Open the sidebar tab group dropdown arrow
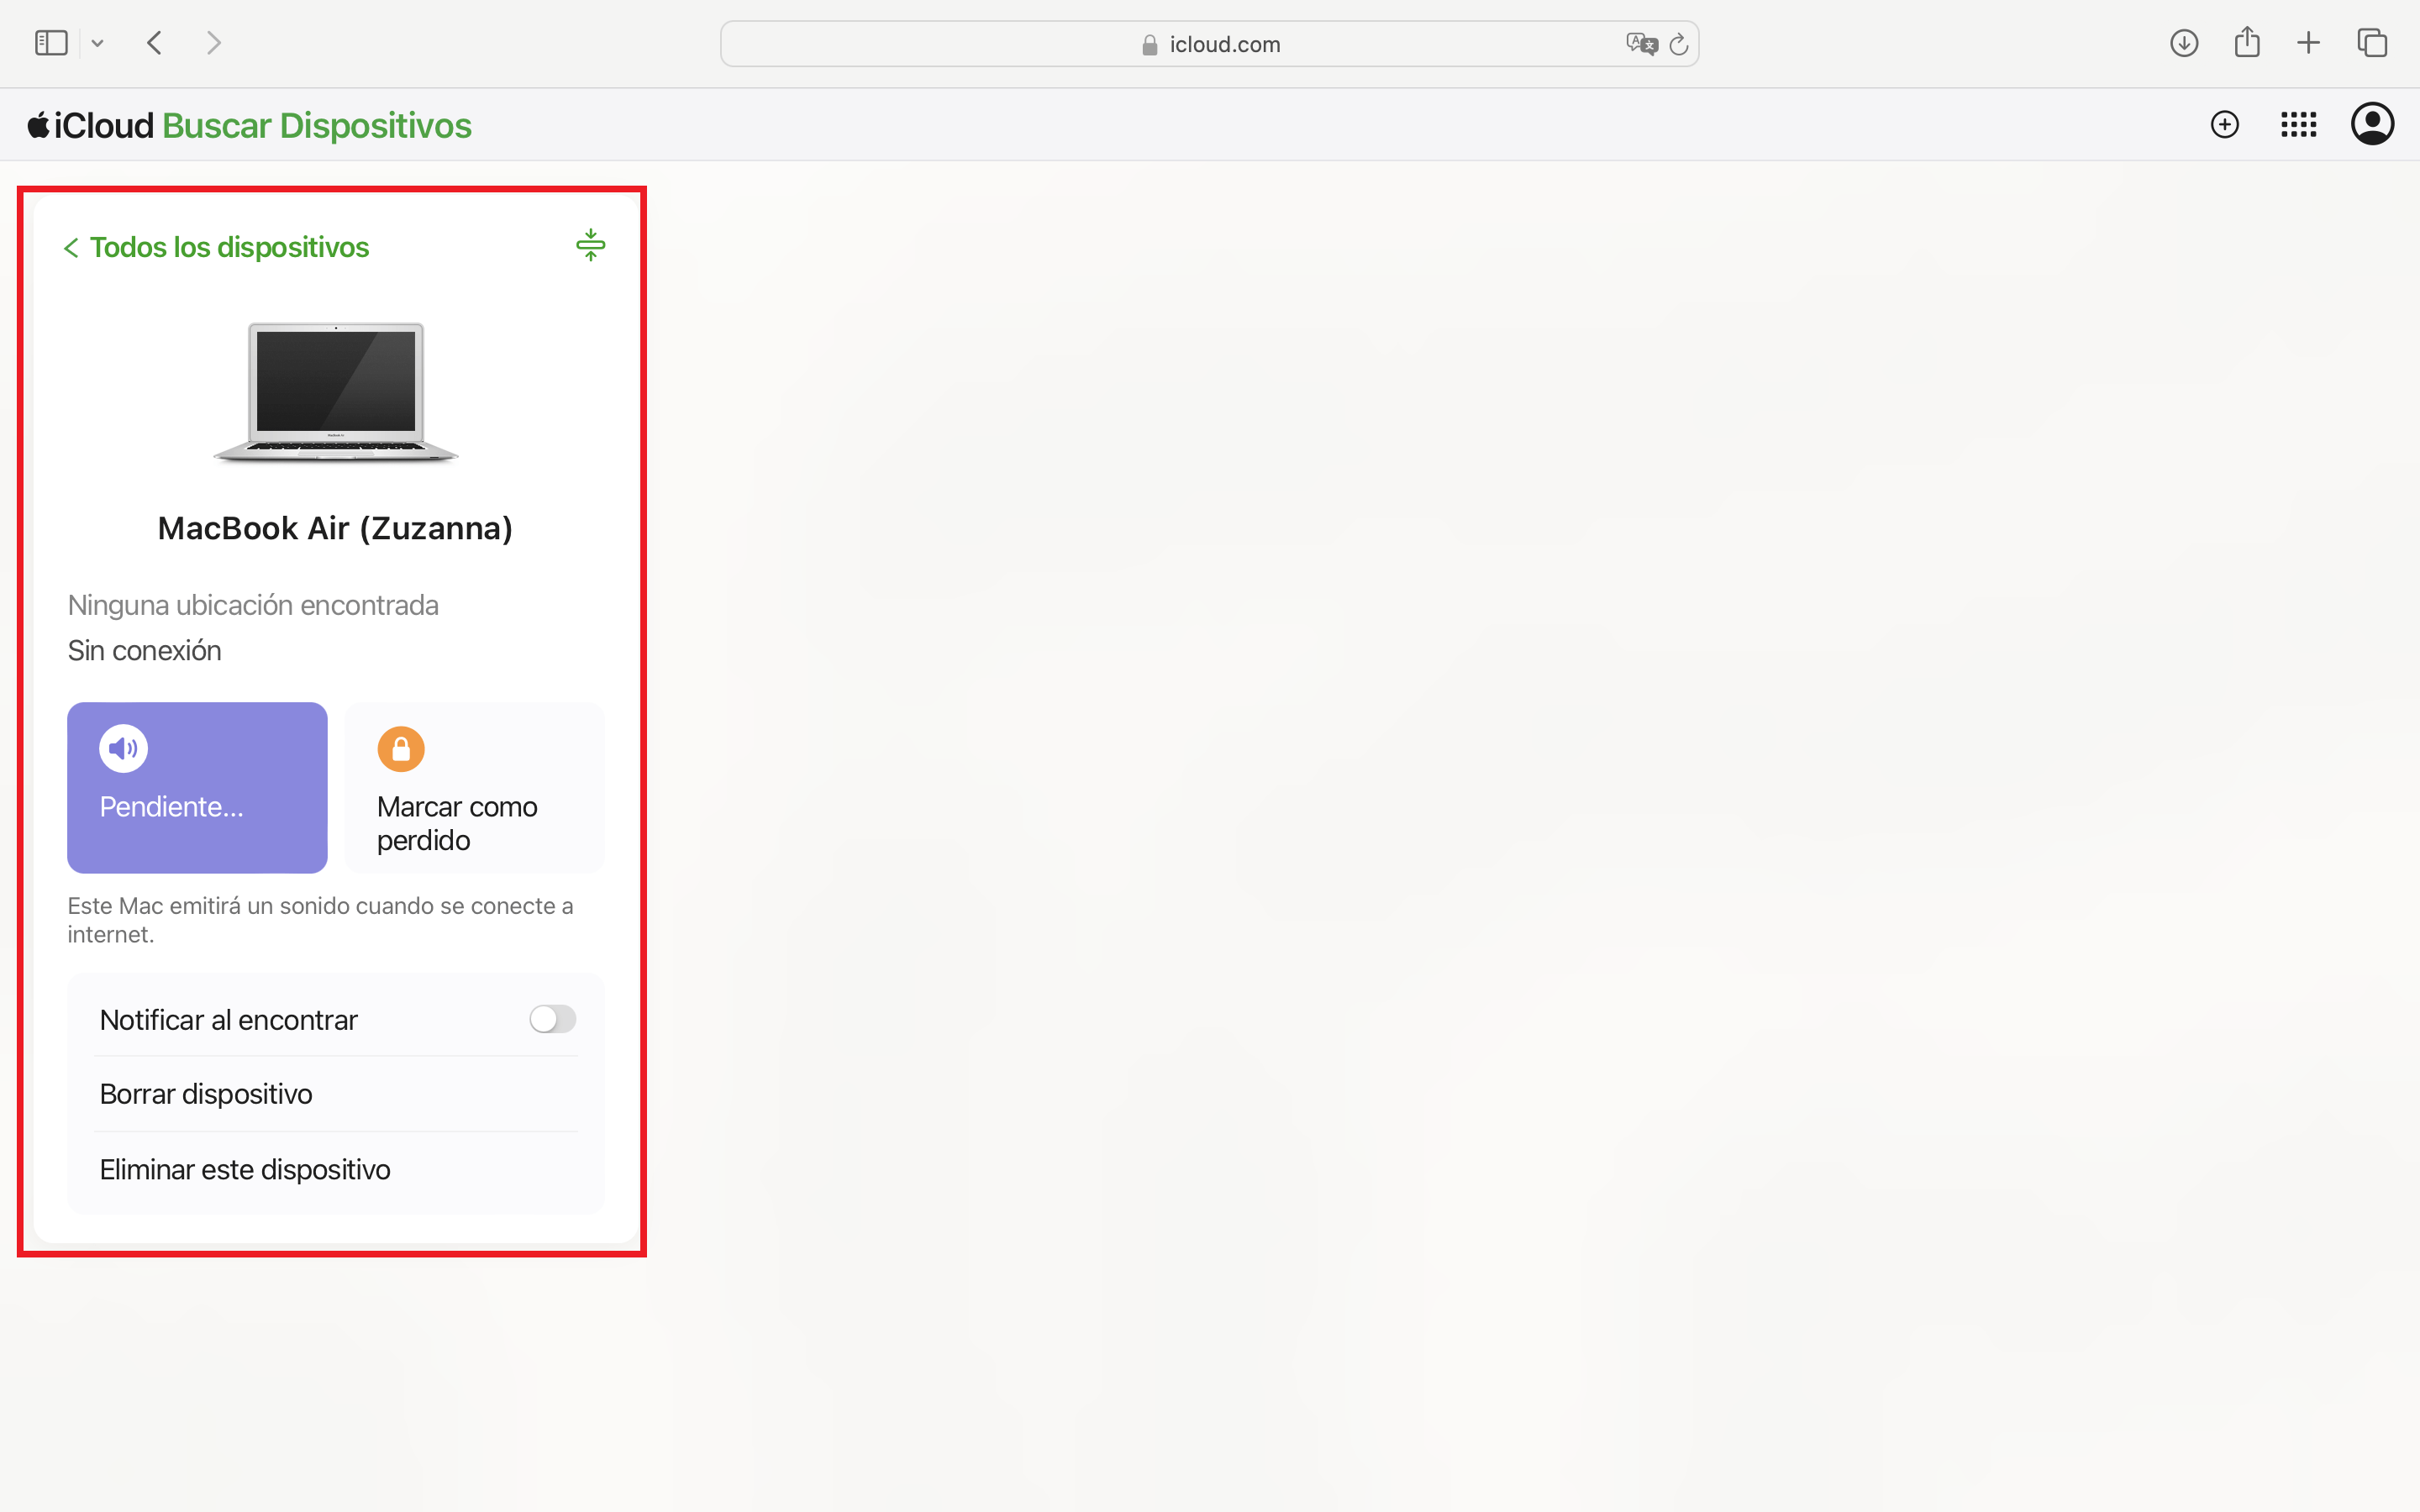The height and width of the screenshot is (1512, 2420). tap(97, 43)
